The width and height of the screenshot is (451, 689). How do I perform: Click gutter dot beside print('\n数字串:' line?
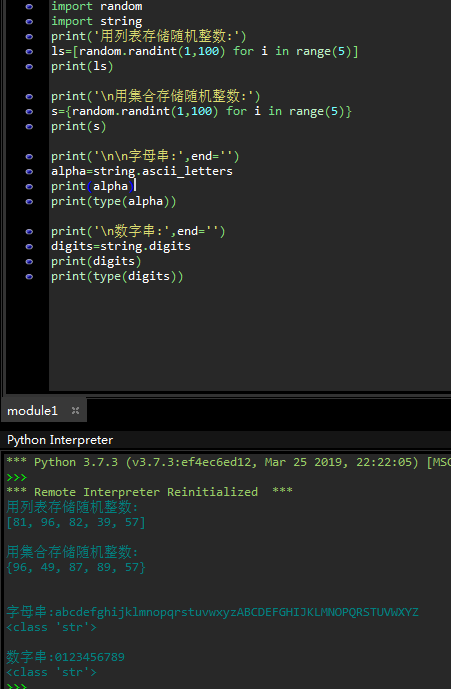tap(29, 232)
